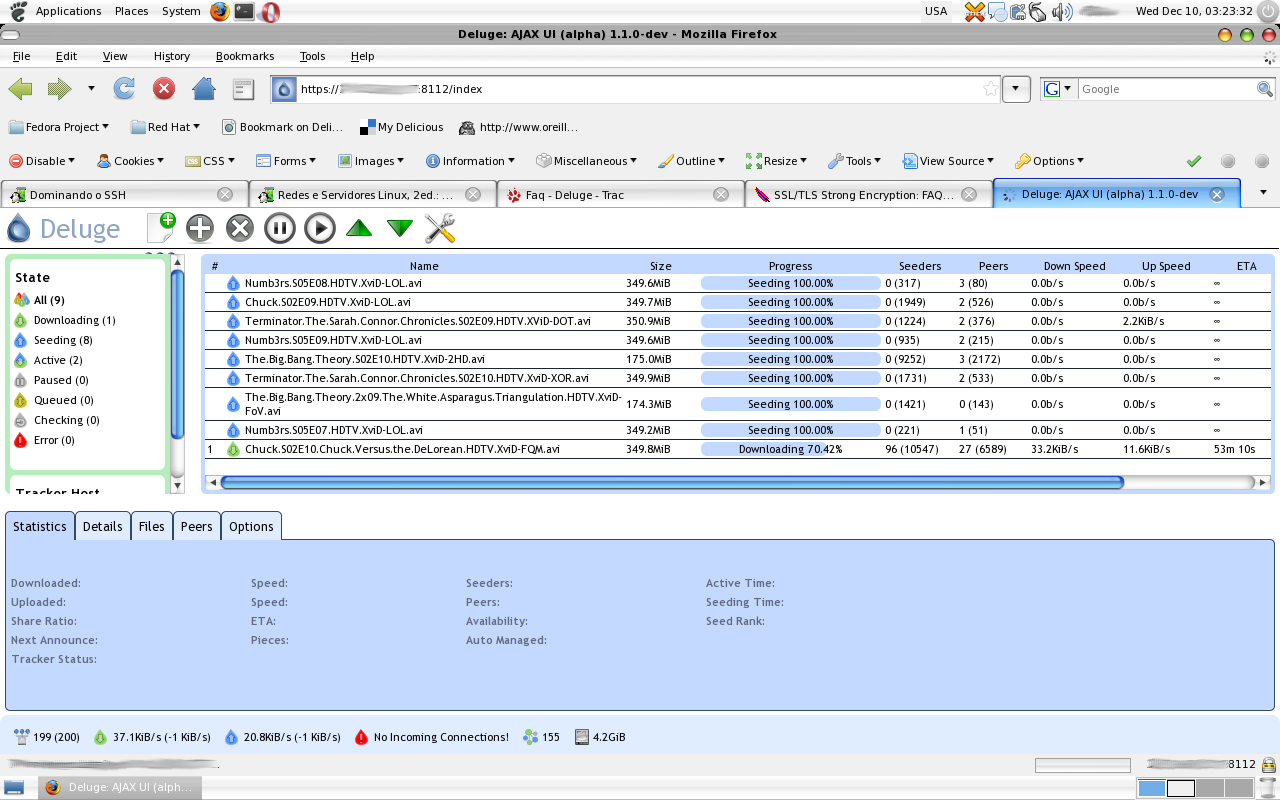This screenshot has width=1280, height=800.
Task: Open the History menu
Action: point(172,56)
